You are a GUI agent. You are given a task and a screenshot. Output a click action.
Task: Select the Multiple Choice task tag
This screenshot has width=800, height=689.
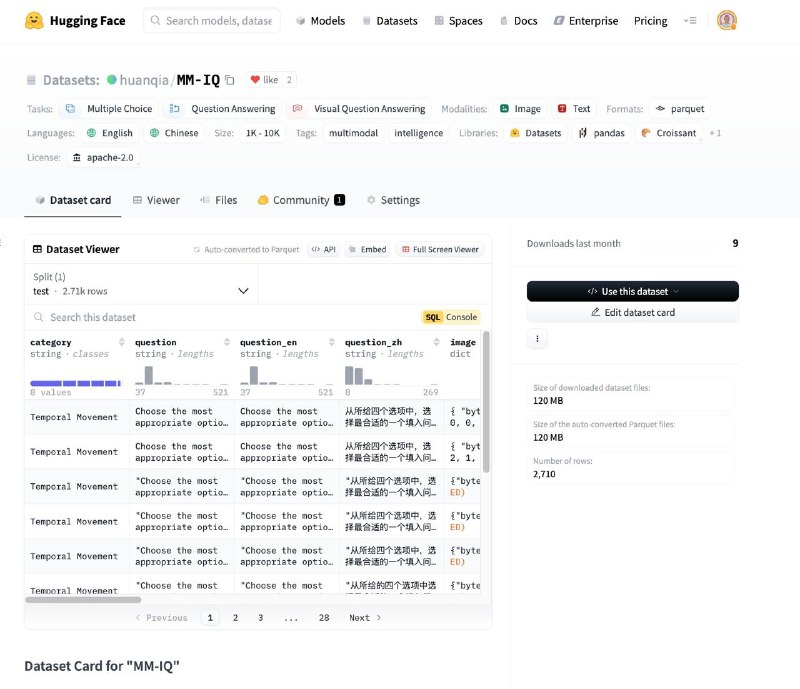point(110,109)
